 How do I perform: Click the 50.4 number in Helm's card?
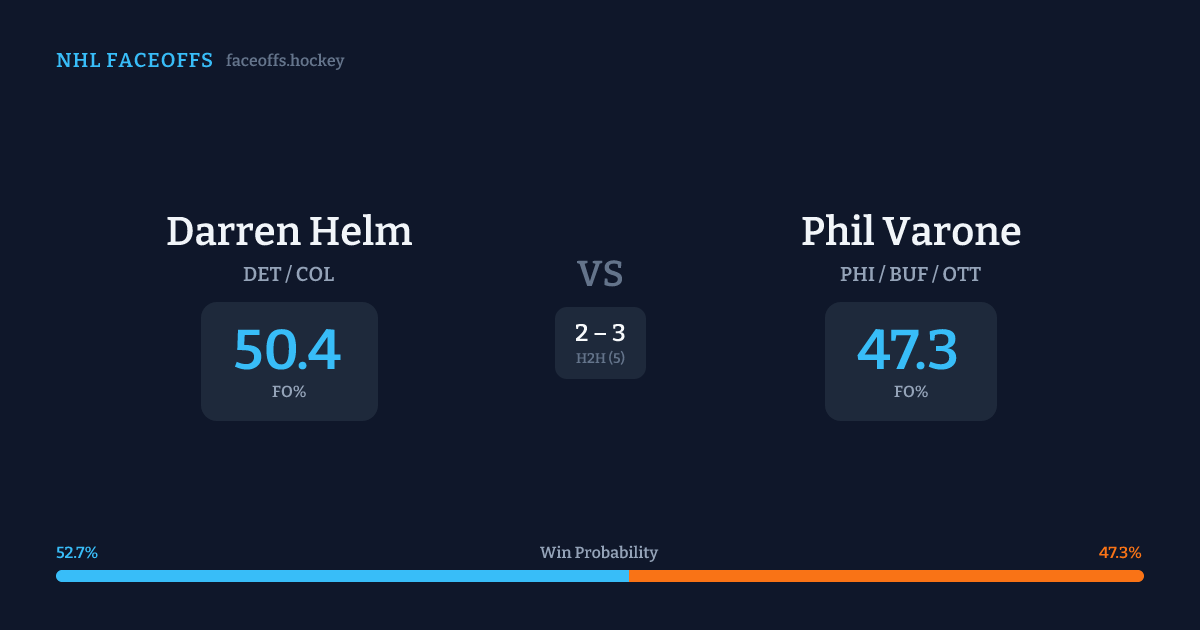click(288, 350)
